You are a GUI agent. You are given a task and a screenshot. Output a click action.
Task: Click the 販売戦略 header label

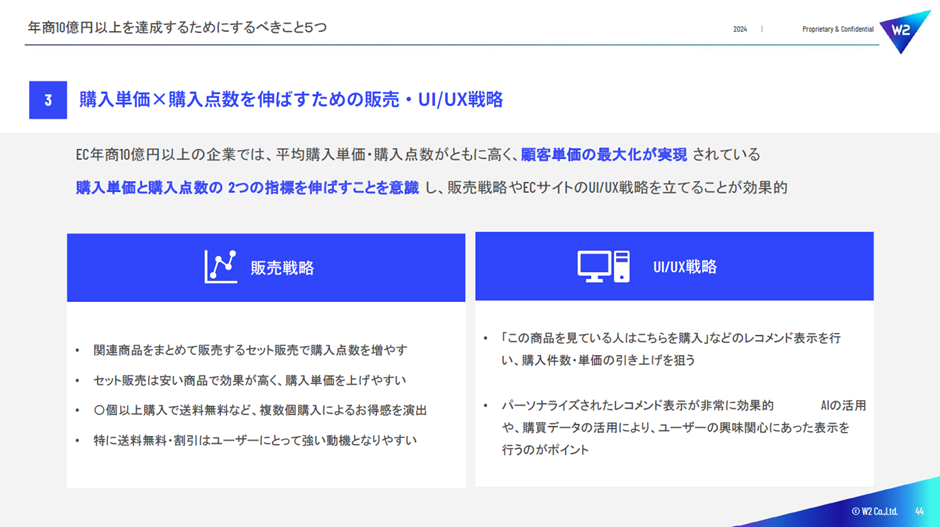click(x=282, y=268)
